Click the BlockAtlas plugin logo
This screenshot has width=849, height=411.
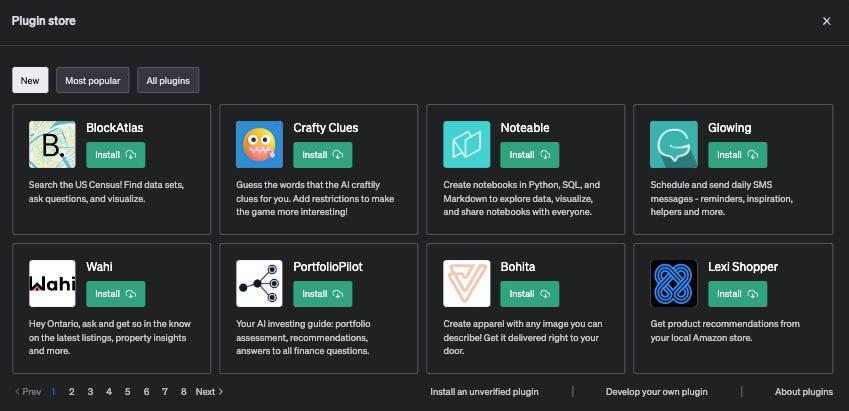pyautogui.click(x=52, y=144)
